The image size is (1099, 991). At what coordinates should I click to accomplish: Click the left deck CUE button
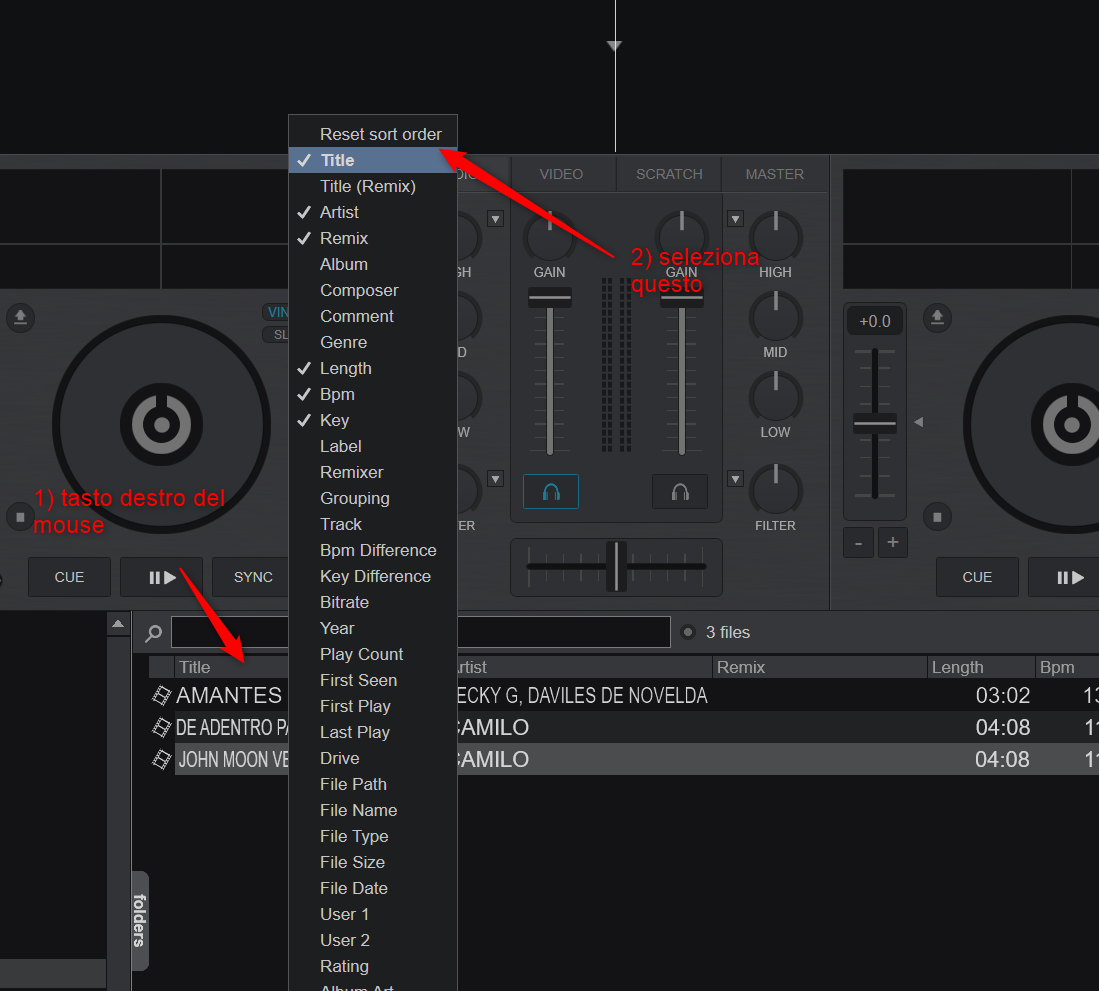tap(69, 577)
